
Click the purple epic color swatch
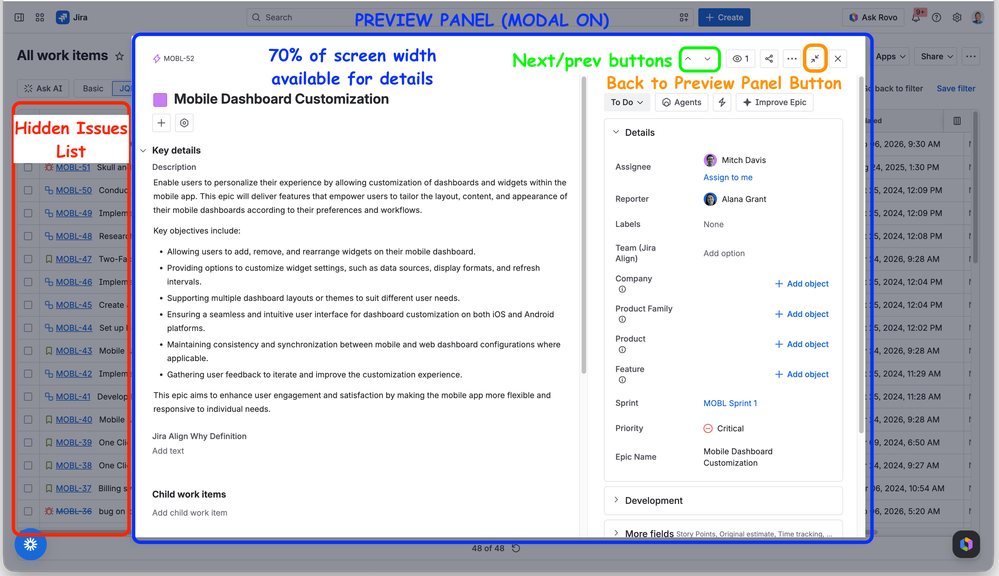[160, 99]
